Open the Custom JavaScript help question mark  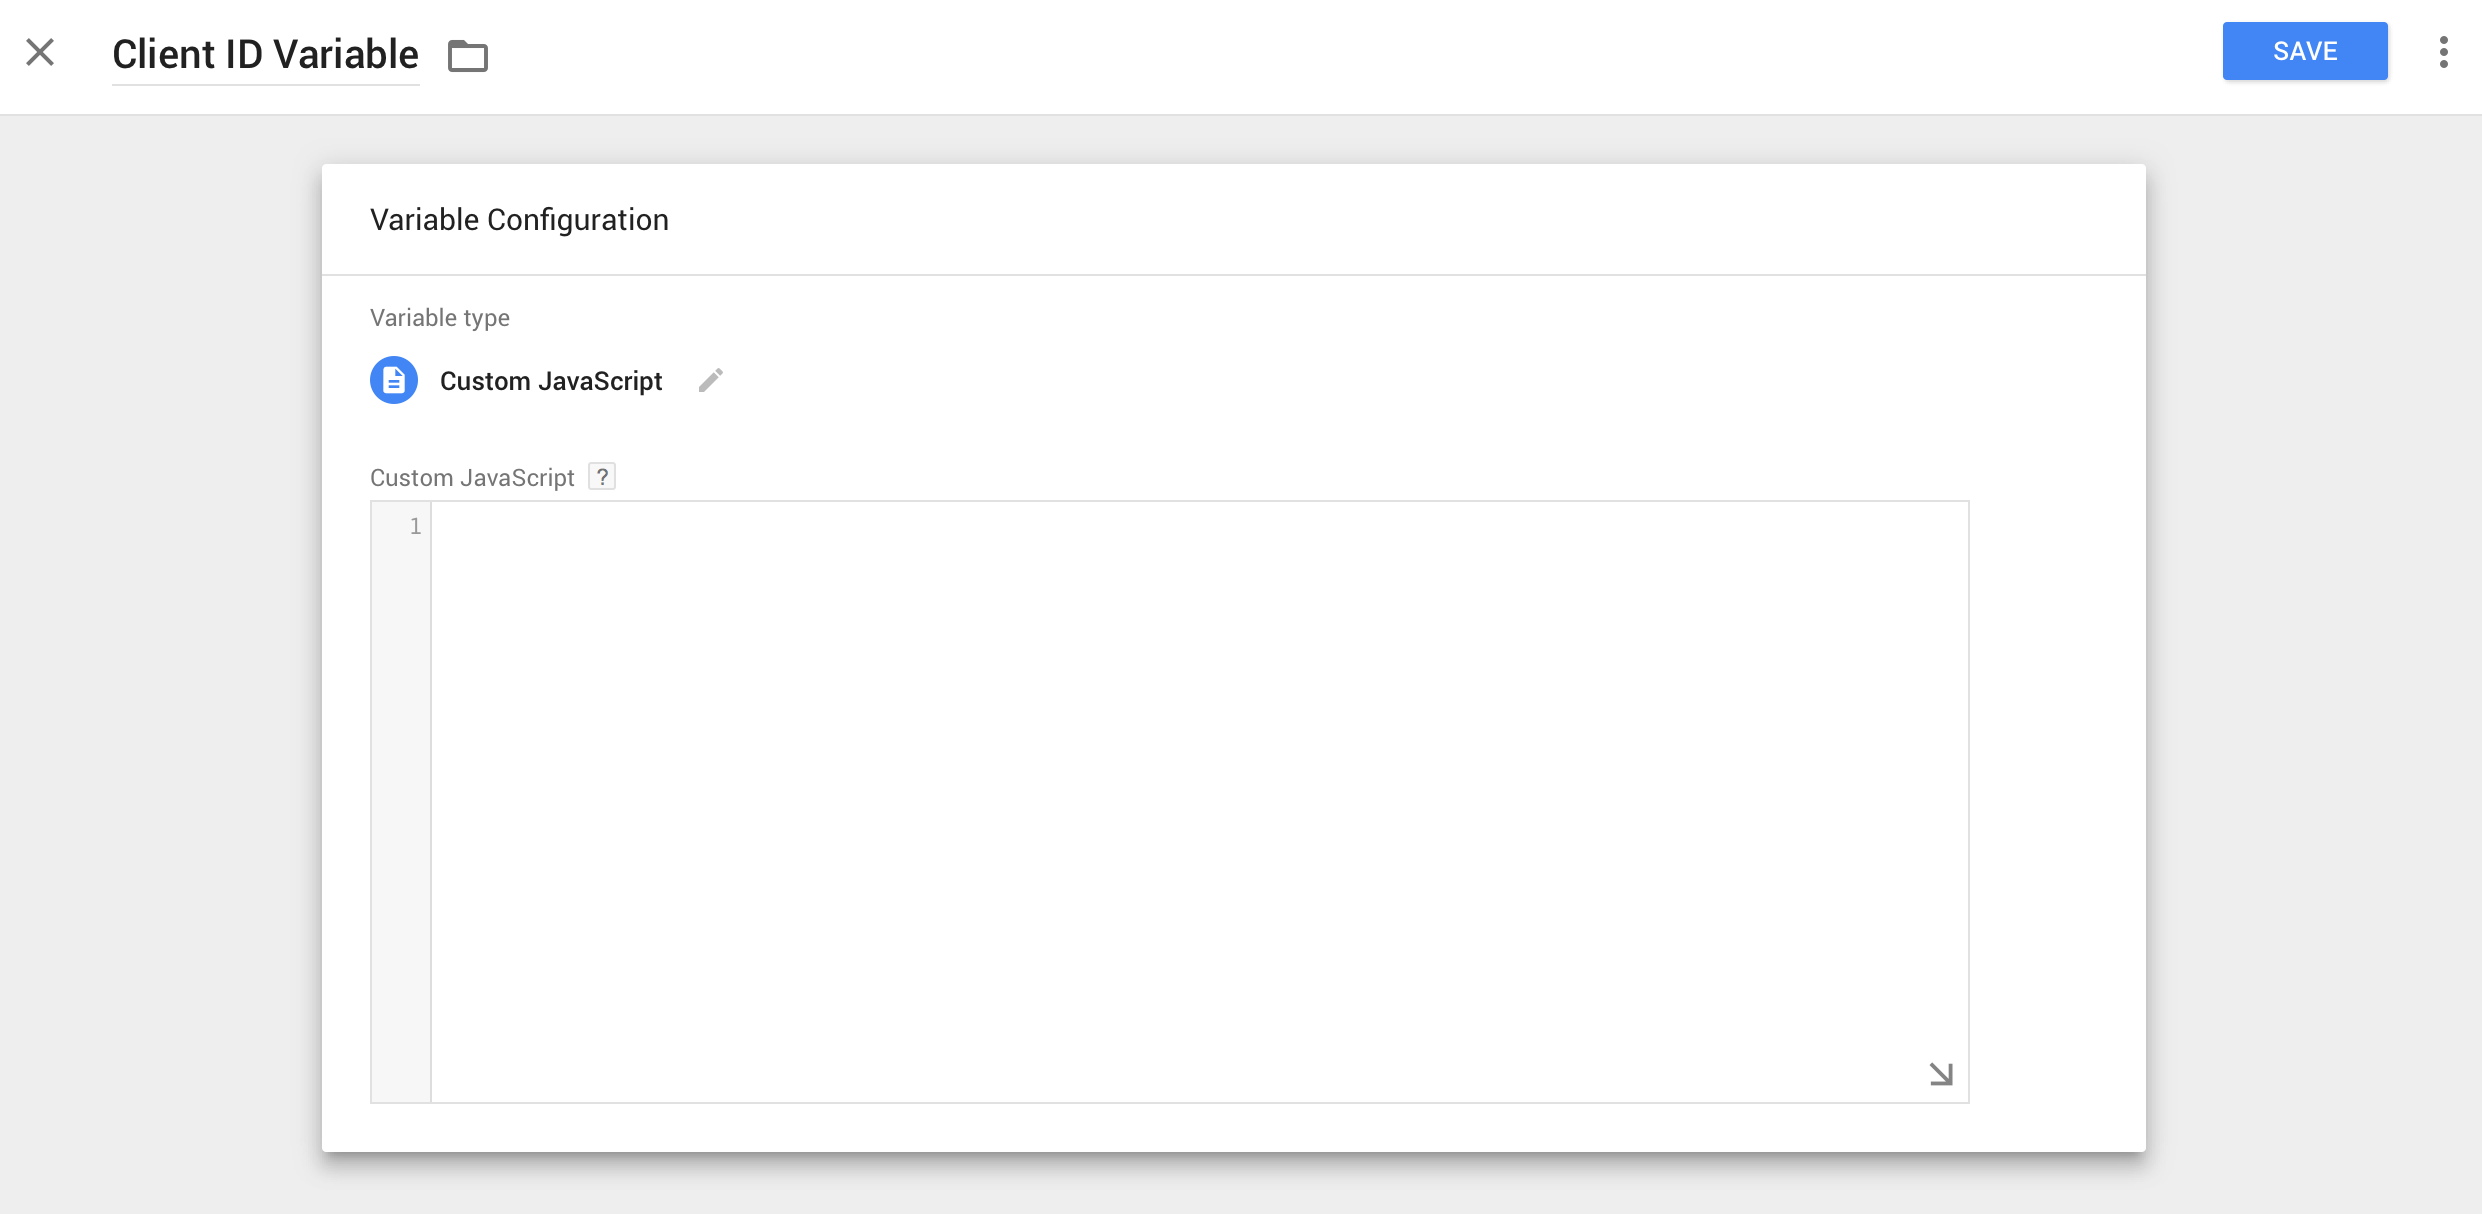click(x=602, y=477)
